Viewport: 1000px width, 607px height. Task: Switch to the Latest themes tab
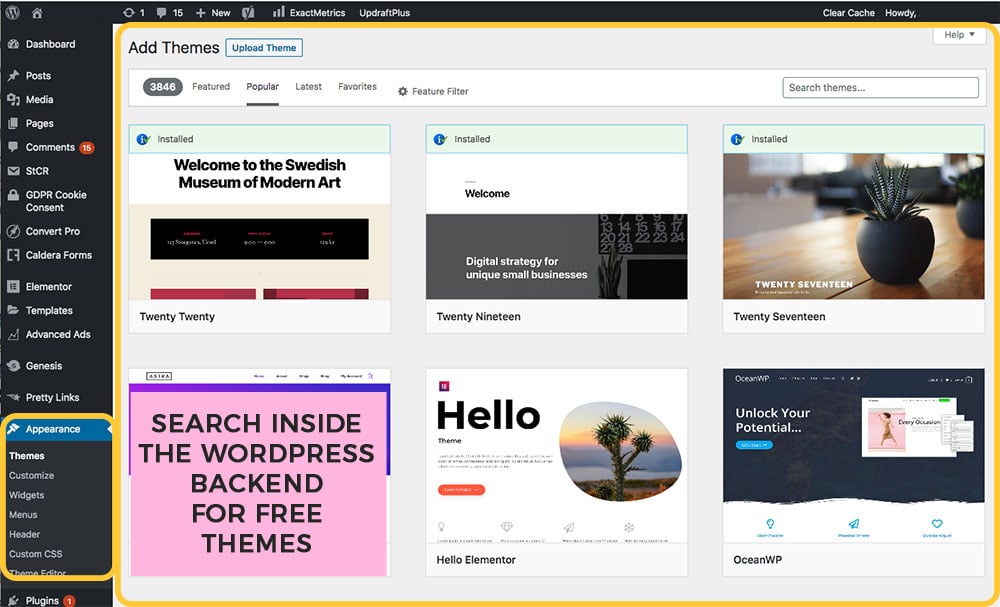(x=308, y=86)
